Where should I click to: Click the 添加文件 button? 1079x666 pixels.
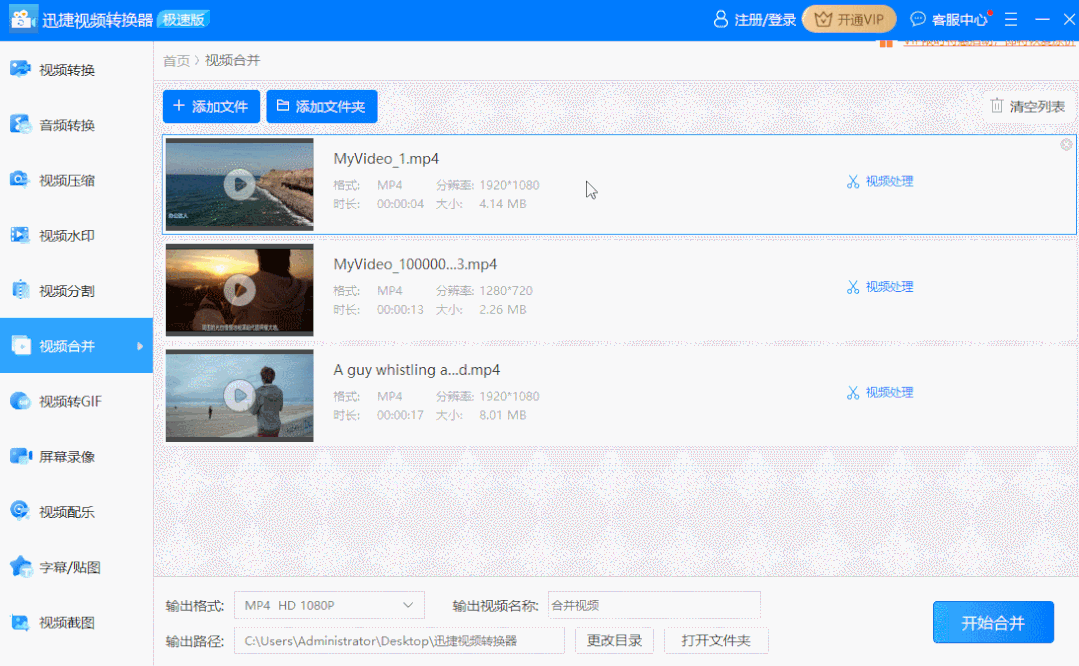pyautogui.click(x=211, y=106)
